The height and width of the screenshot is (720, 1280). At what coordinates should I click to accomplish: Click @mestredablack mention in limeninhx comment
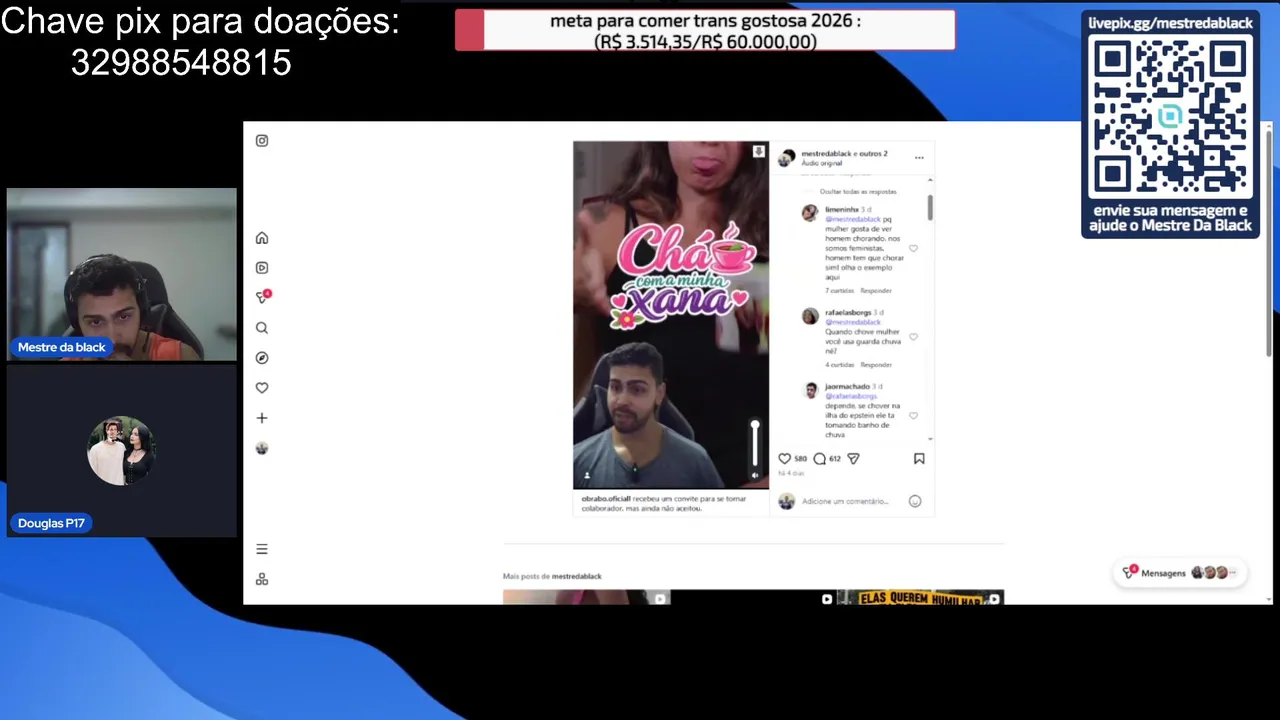pyautogui.click(x=853, y=219)
